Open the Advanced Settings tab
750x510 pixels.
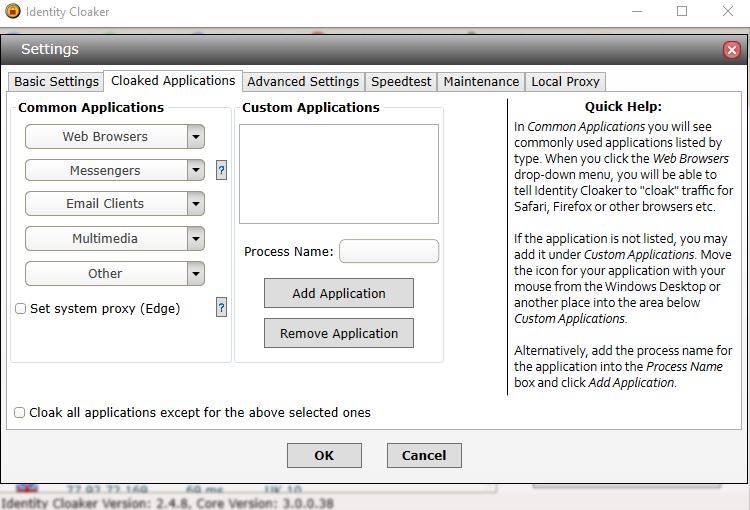pos(303,81)
